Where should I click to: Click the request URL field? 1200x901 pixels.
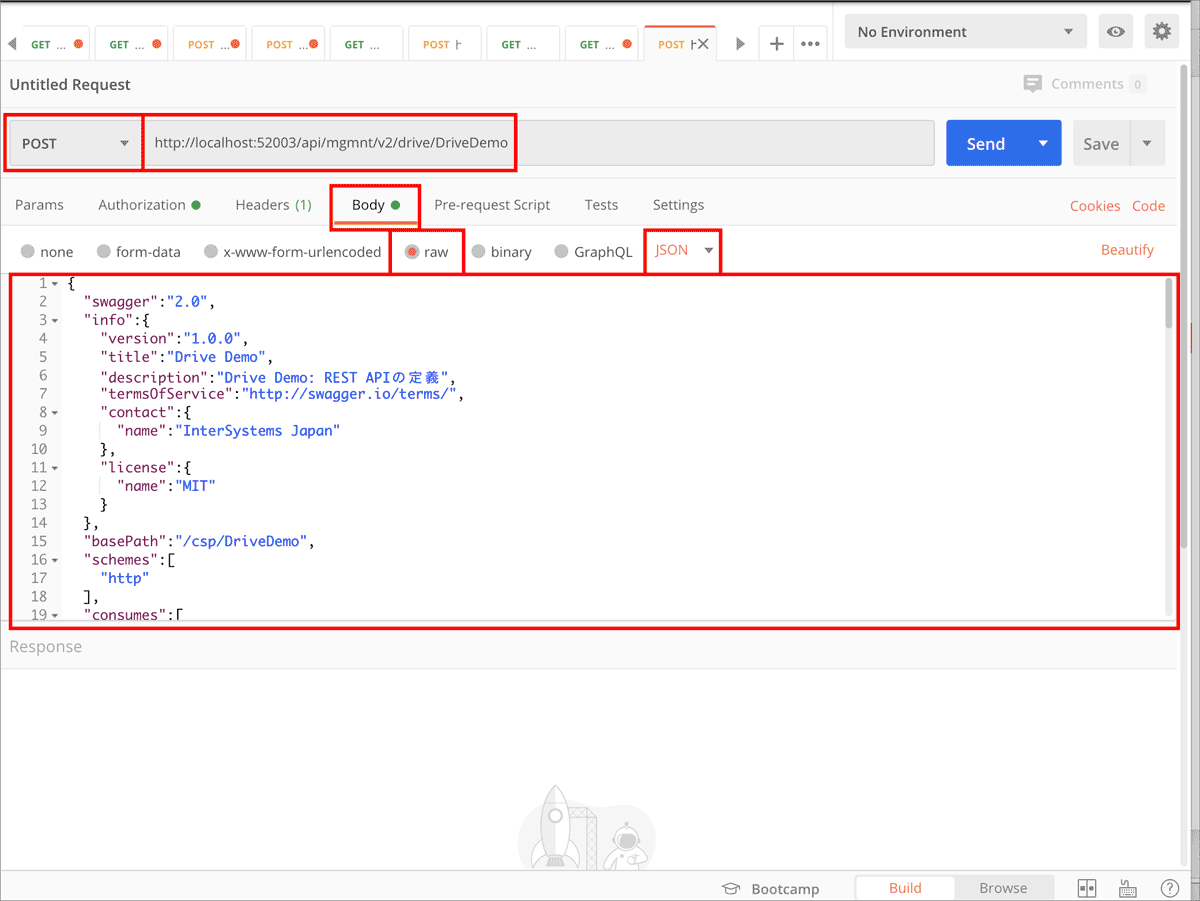[540, 143]
